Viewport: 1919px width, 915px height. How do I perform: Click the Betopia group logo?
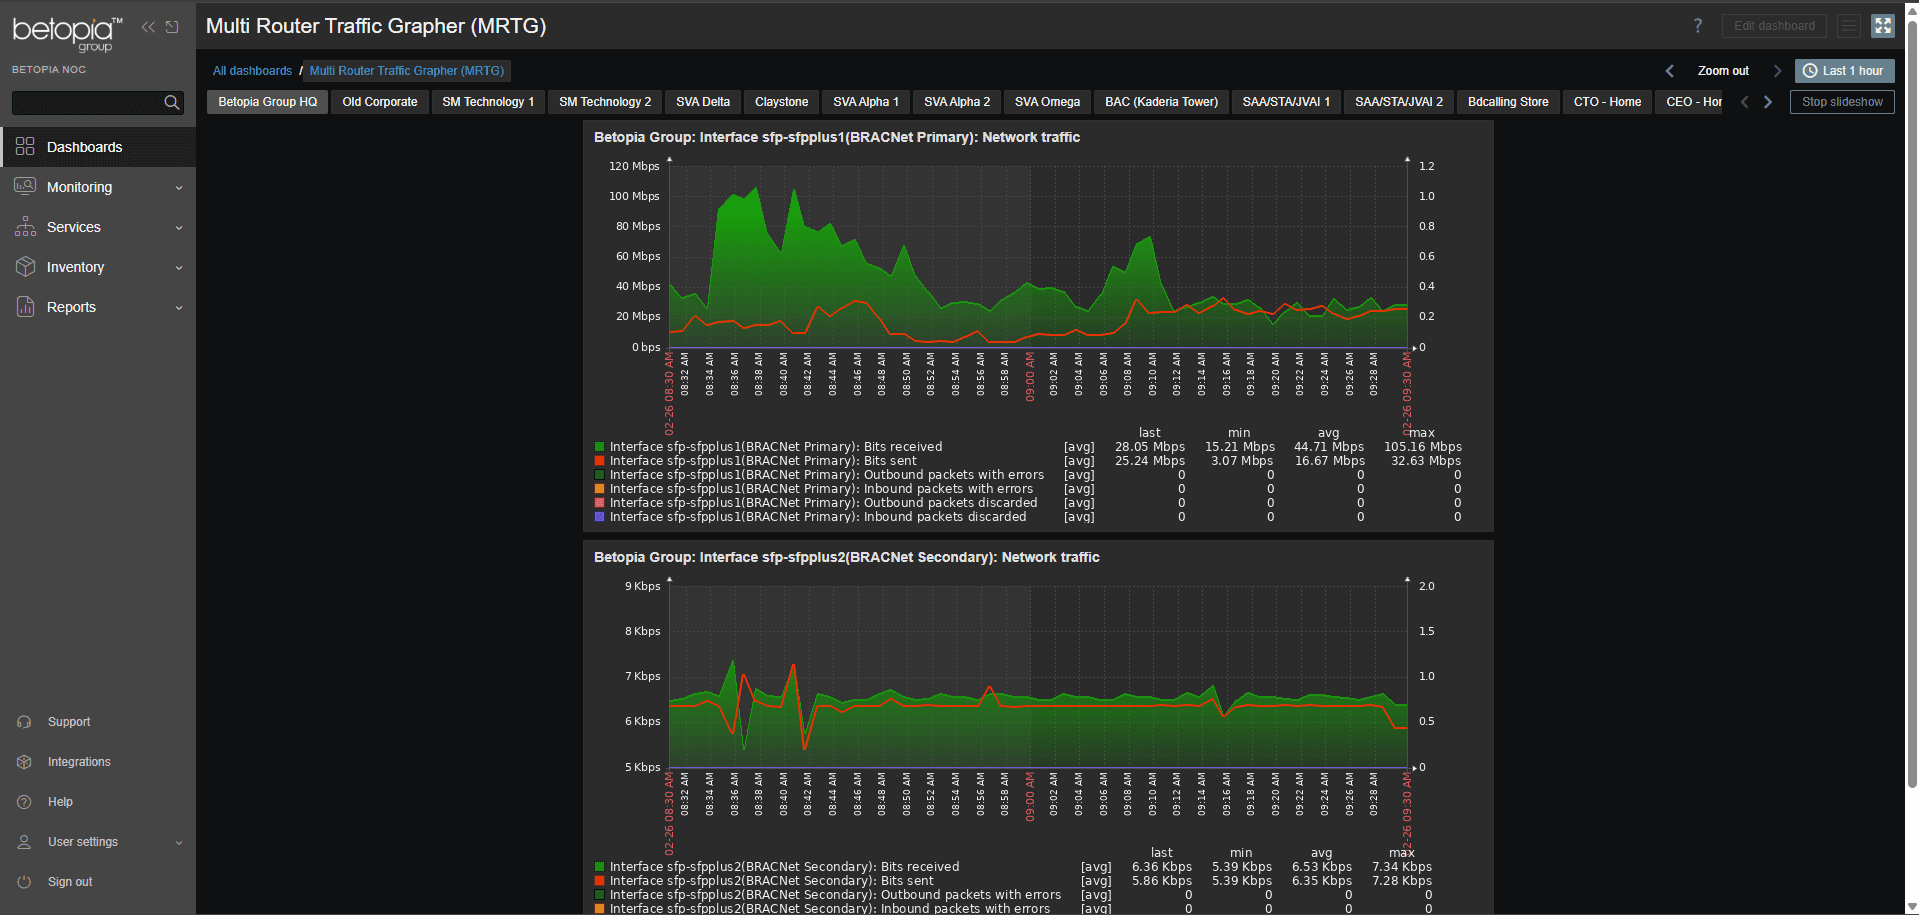click(x=68, y=33)
